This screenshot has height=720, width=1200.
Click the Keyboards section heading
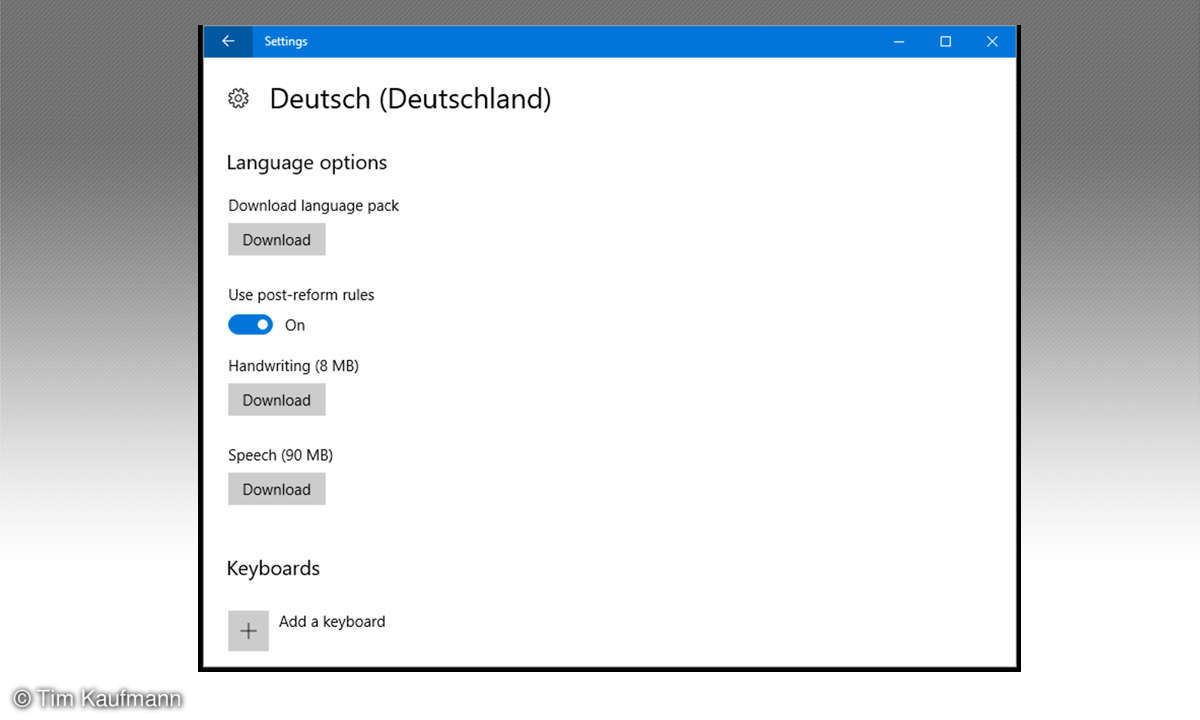[273, 568]
